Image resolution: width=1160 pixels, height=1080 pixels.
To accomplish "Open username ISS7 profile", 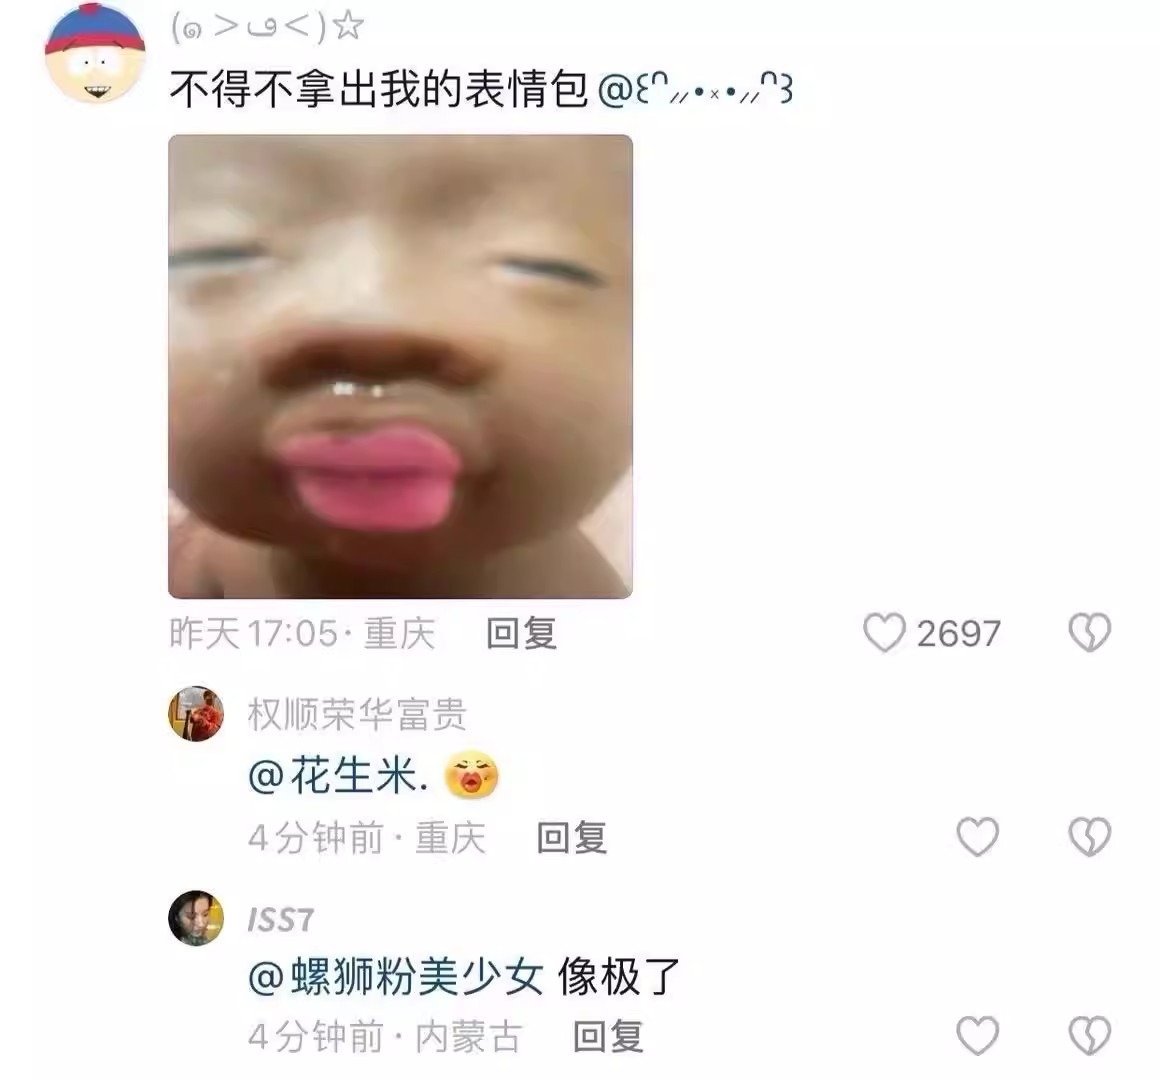I will click(281, 919).
